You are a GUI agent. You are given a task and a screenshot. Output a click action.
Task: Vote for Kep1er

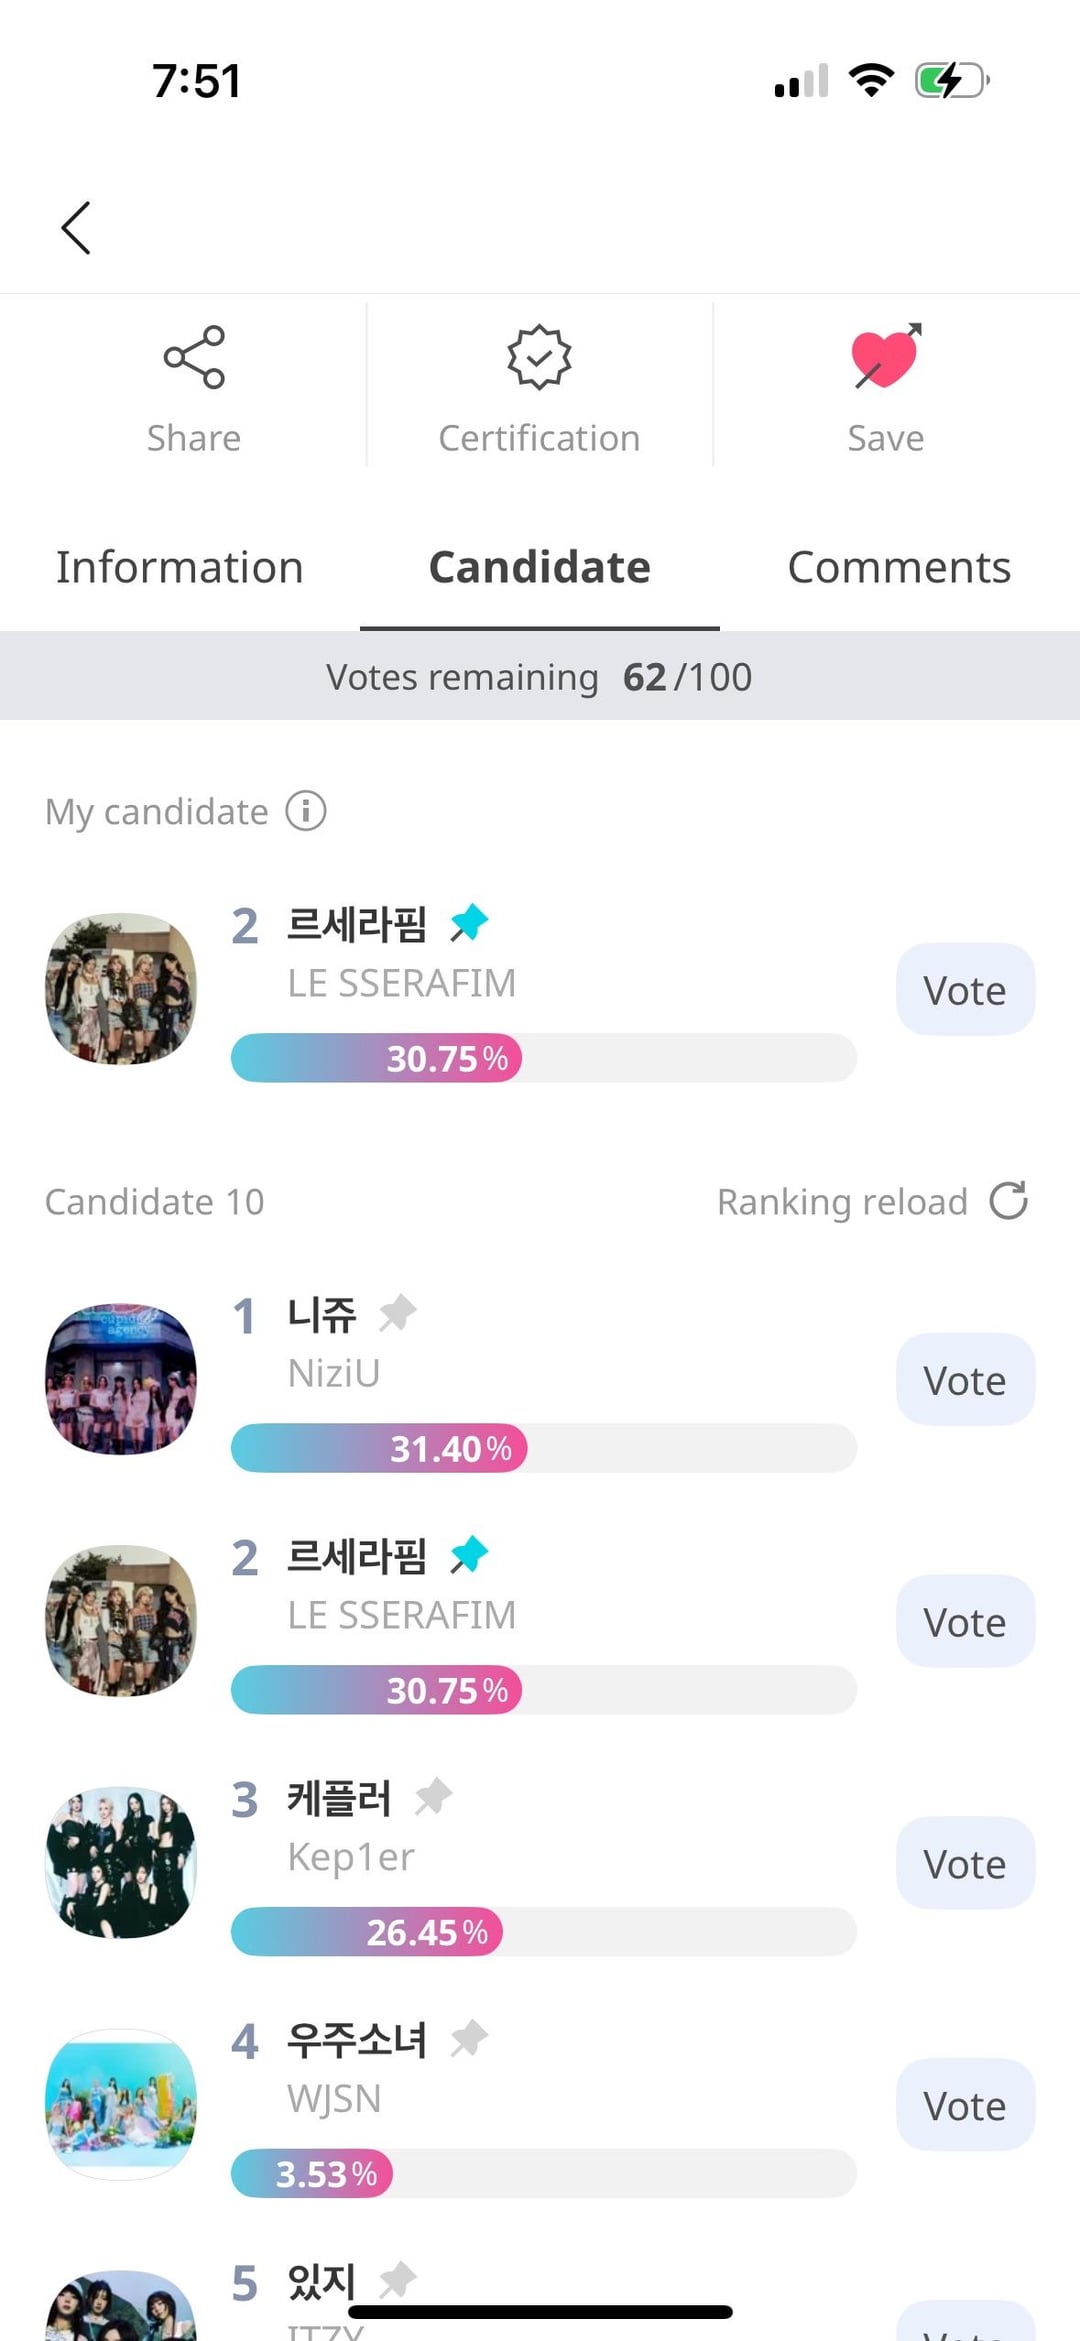pos(965,1864)
